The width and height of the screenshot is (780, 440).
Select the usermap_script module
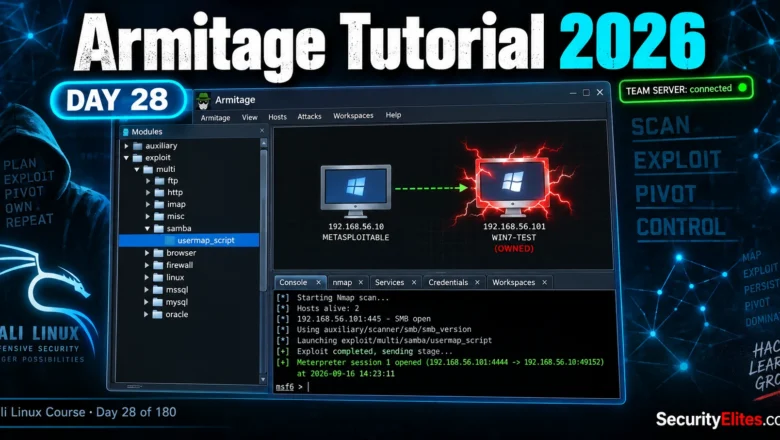click(x=189, y=240)
